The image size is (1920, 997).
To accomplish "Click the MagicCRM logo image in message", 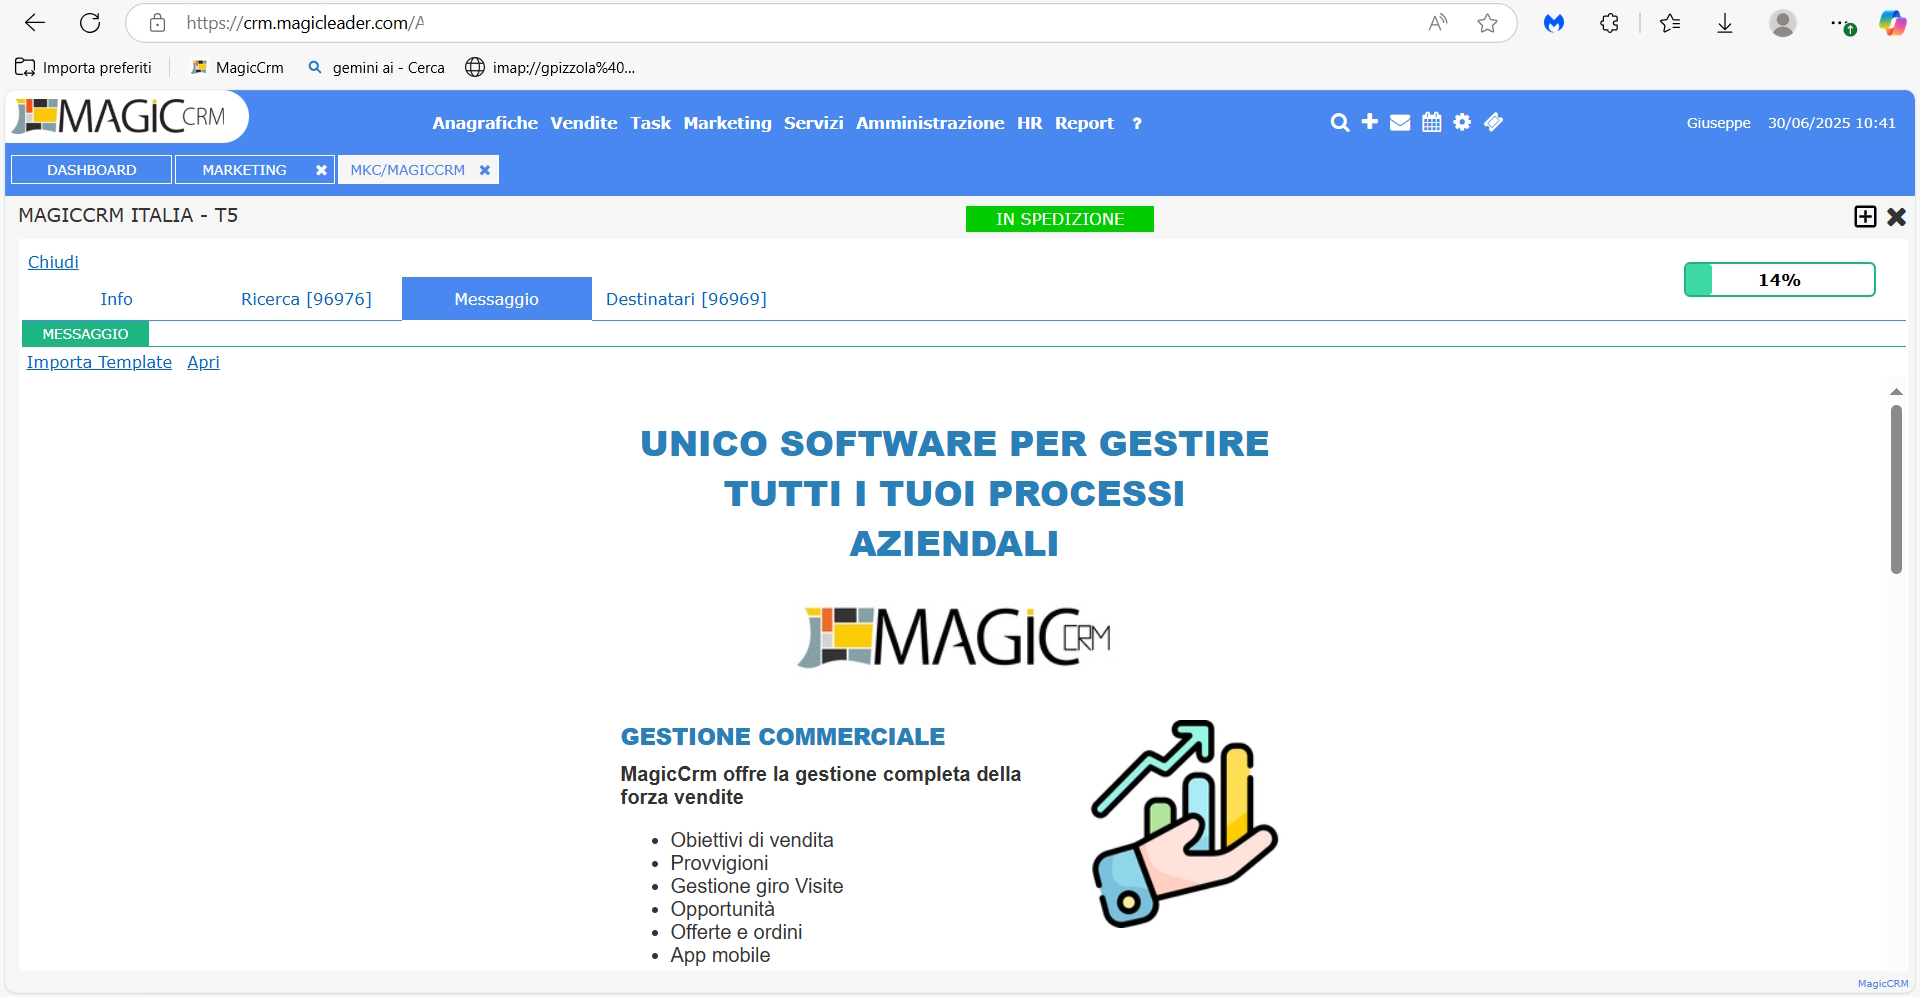I will pyautogui.click(x=955, y=637).
